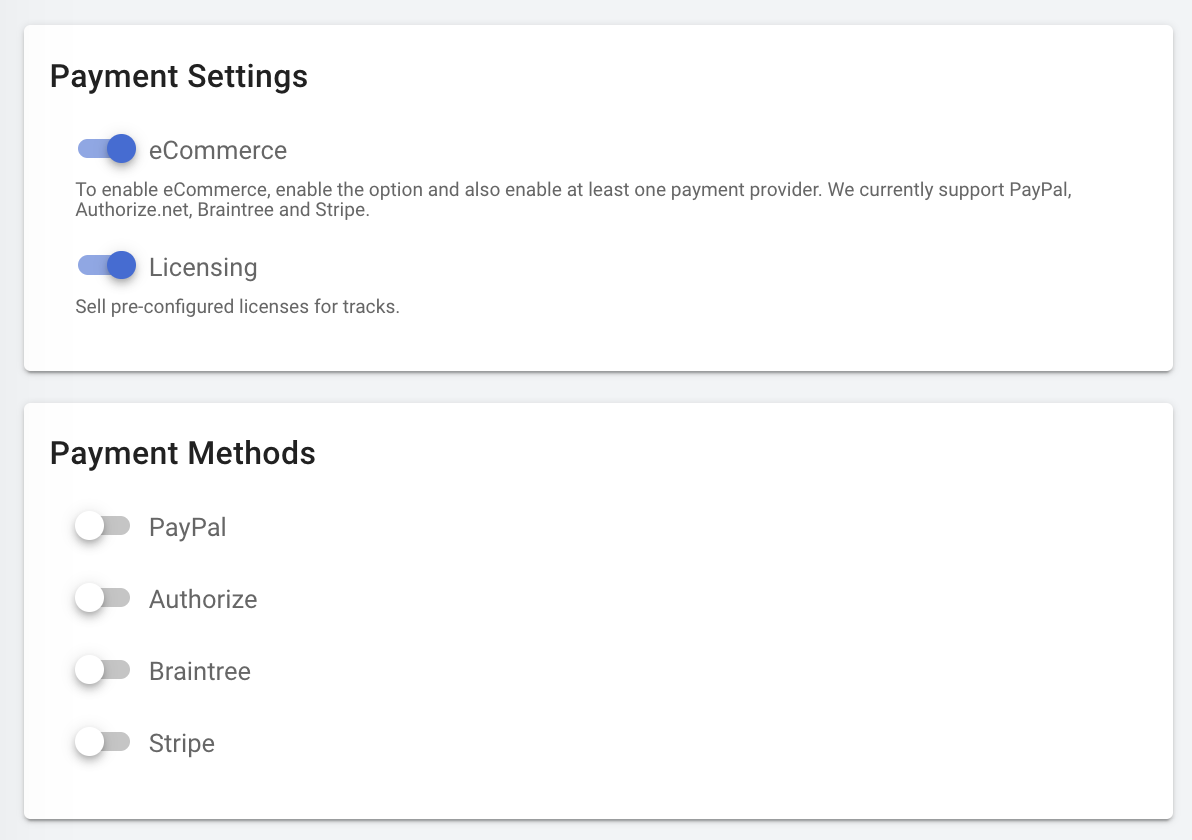The width and height of the screenshot is (1192, 840).
Task: Click the Payment Methods heading
Action: point(183,453)
